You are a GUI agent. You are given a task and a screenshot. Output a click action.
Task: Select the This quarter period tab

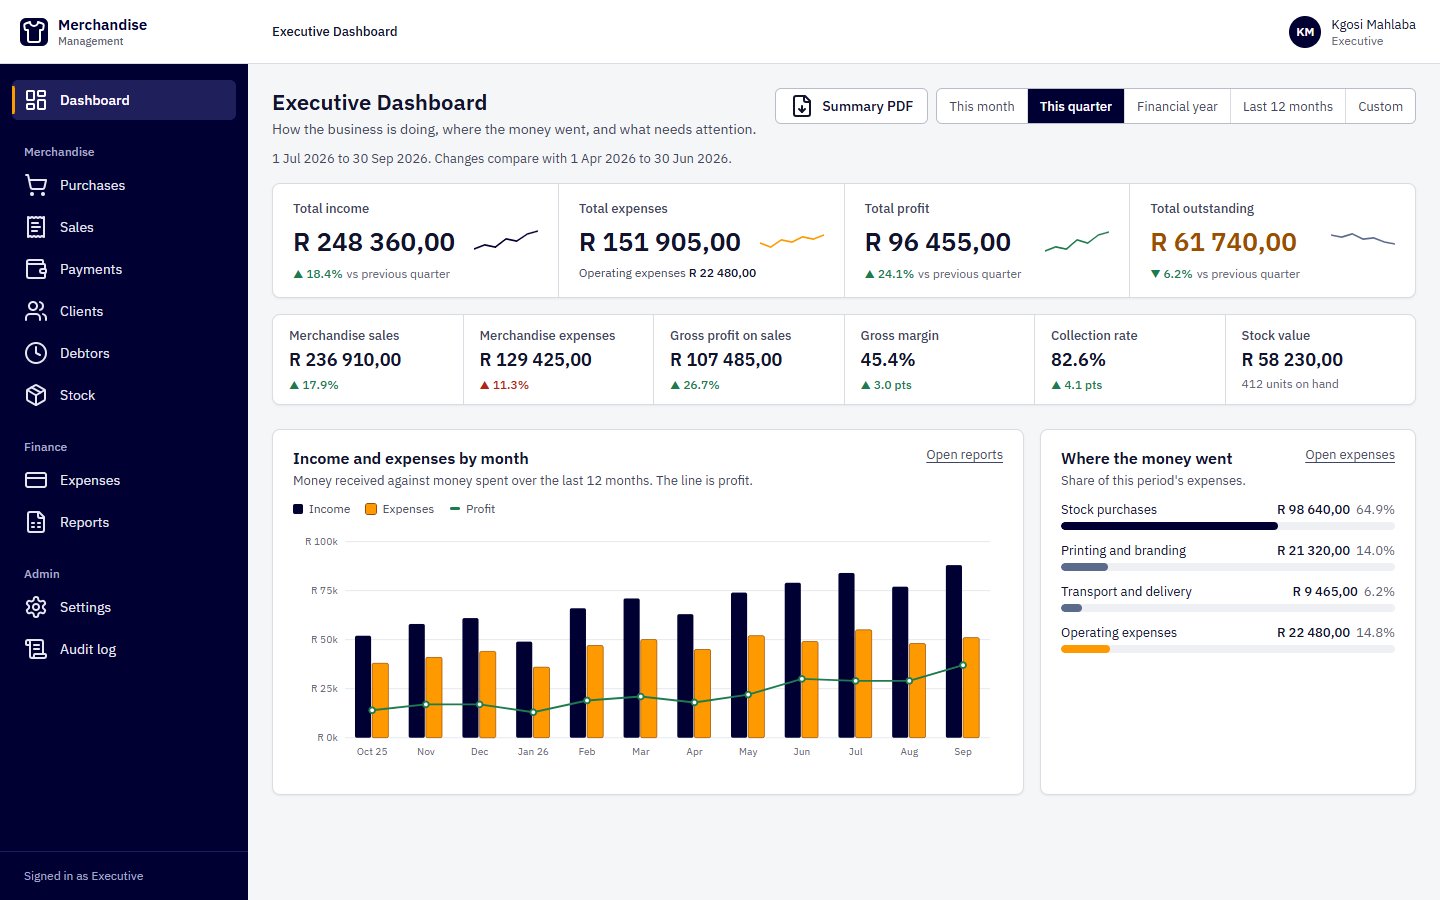click(x=1076, y=106)
